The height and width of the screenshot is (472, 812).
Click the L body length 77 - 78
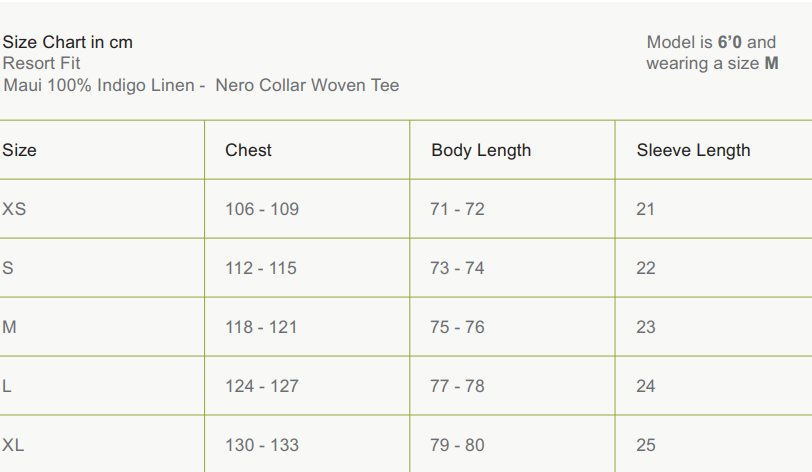tap(457, 386)
